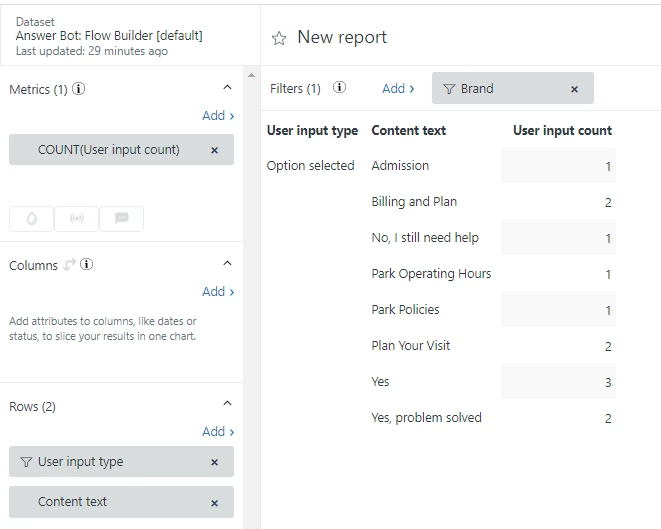Image resolution: width=661 pixels, height=529 pixels.
Task: Click the speech bubble annotation icon
Action: [121, 218]
